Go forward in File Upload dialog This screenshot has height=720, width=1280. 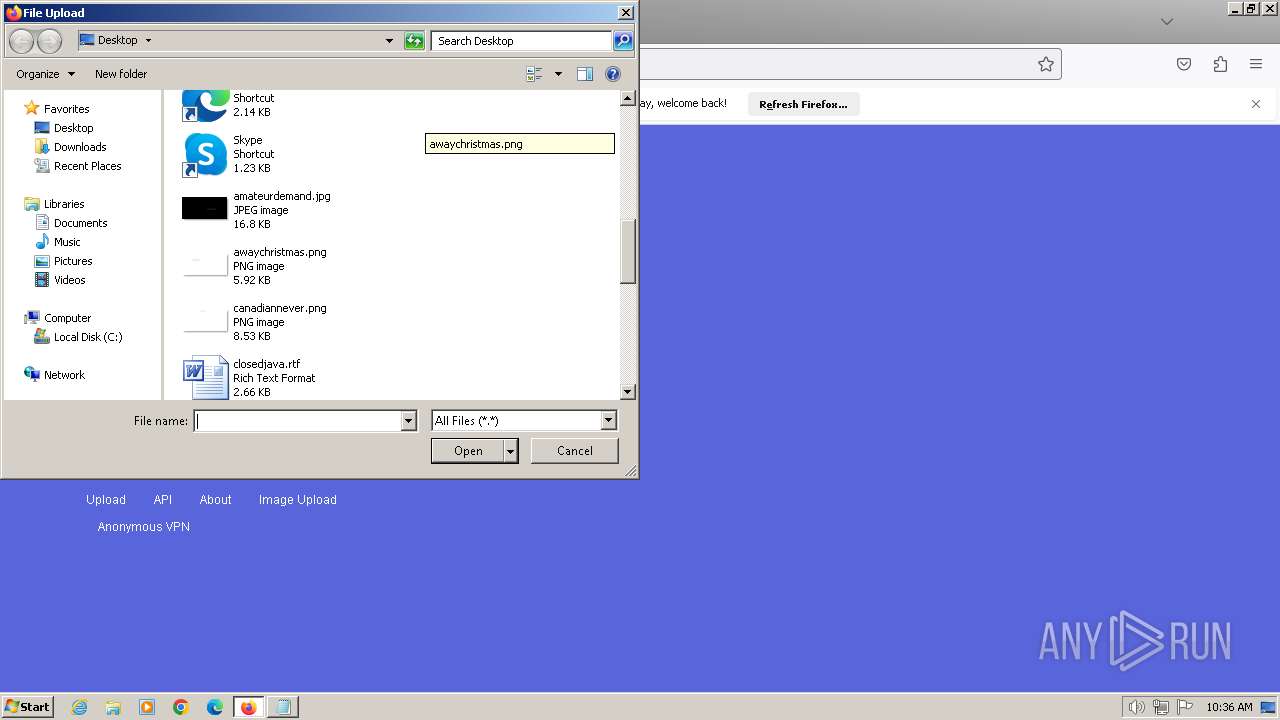[49, 41]
